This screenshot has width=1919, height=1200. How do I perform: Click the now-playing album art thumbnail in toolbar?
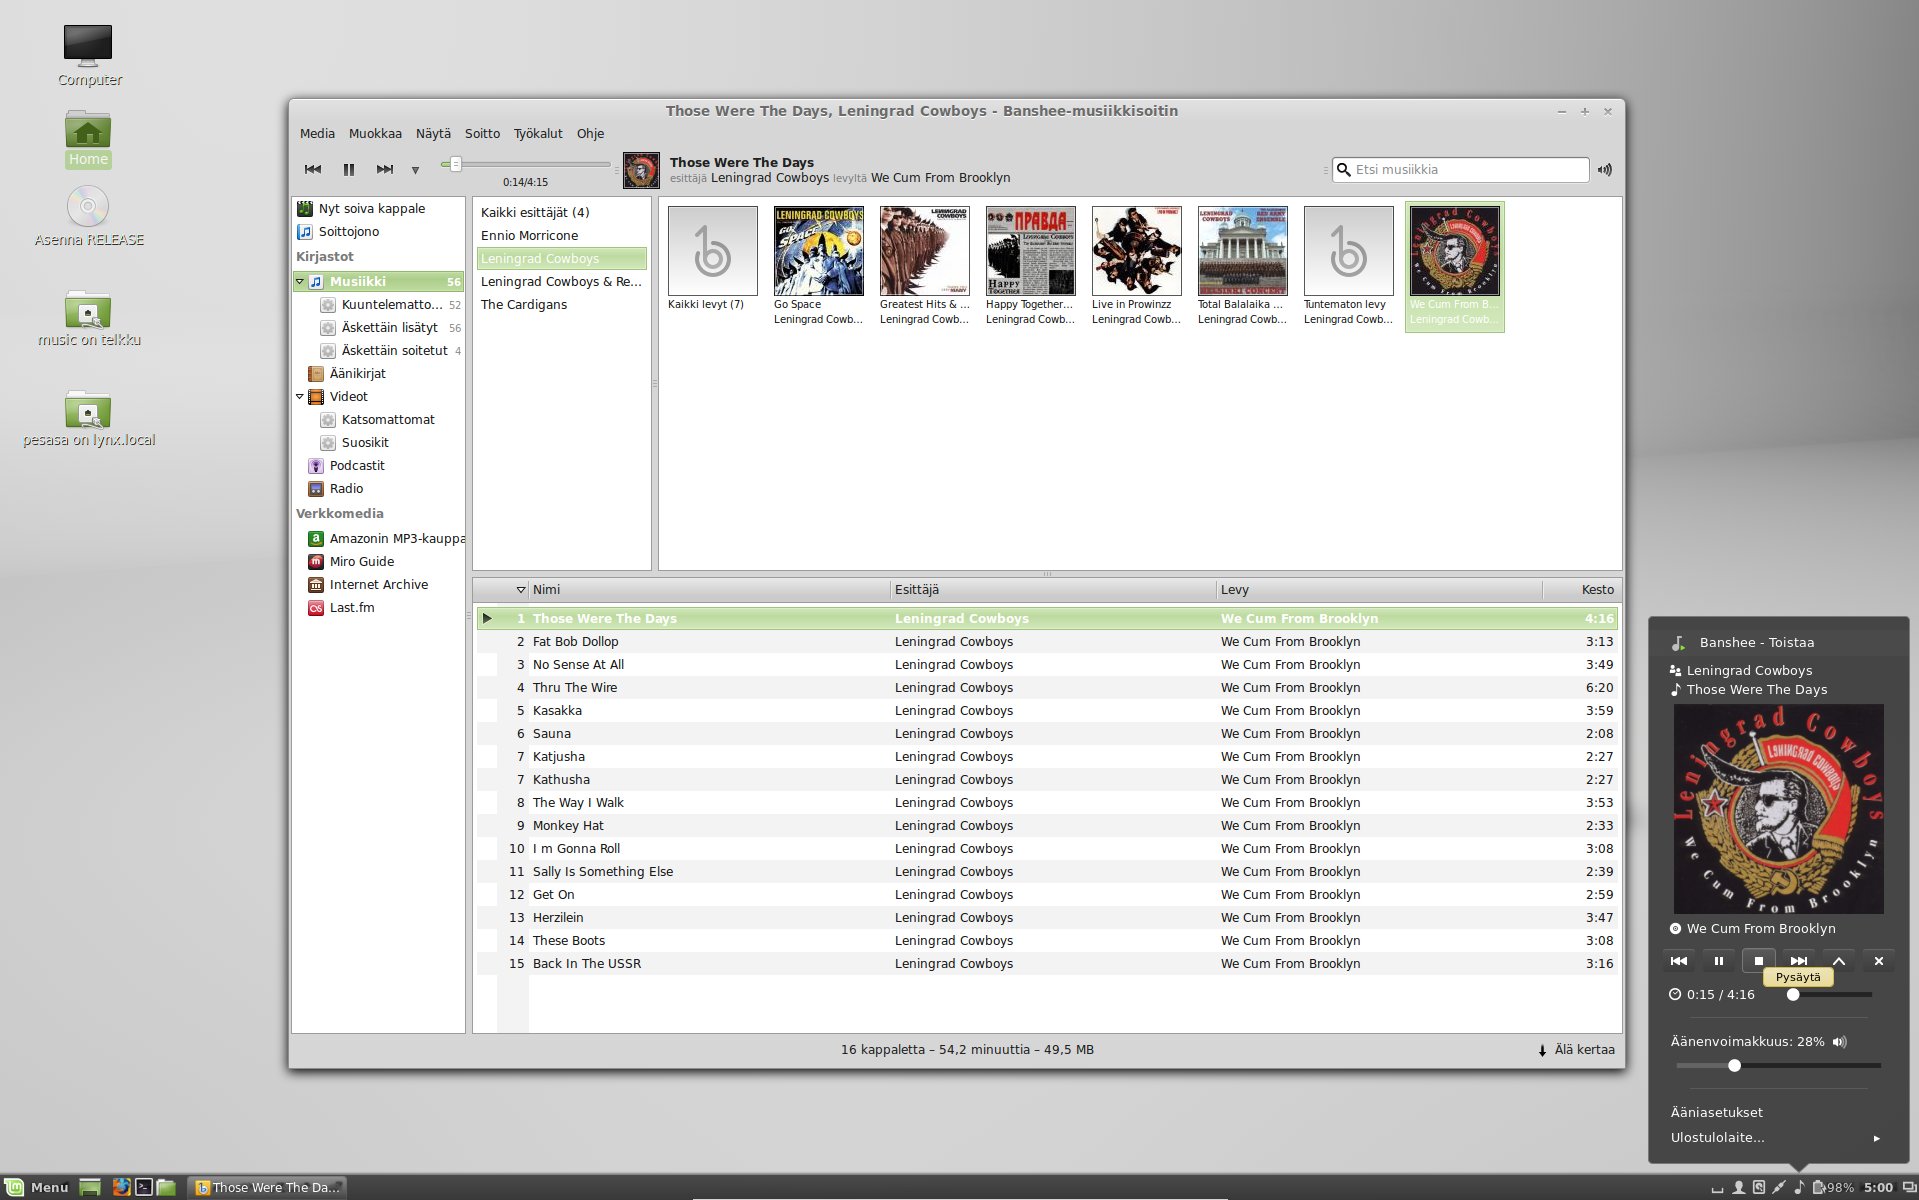641,170
